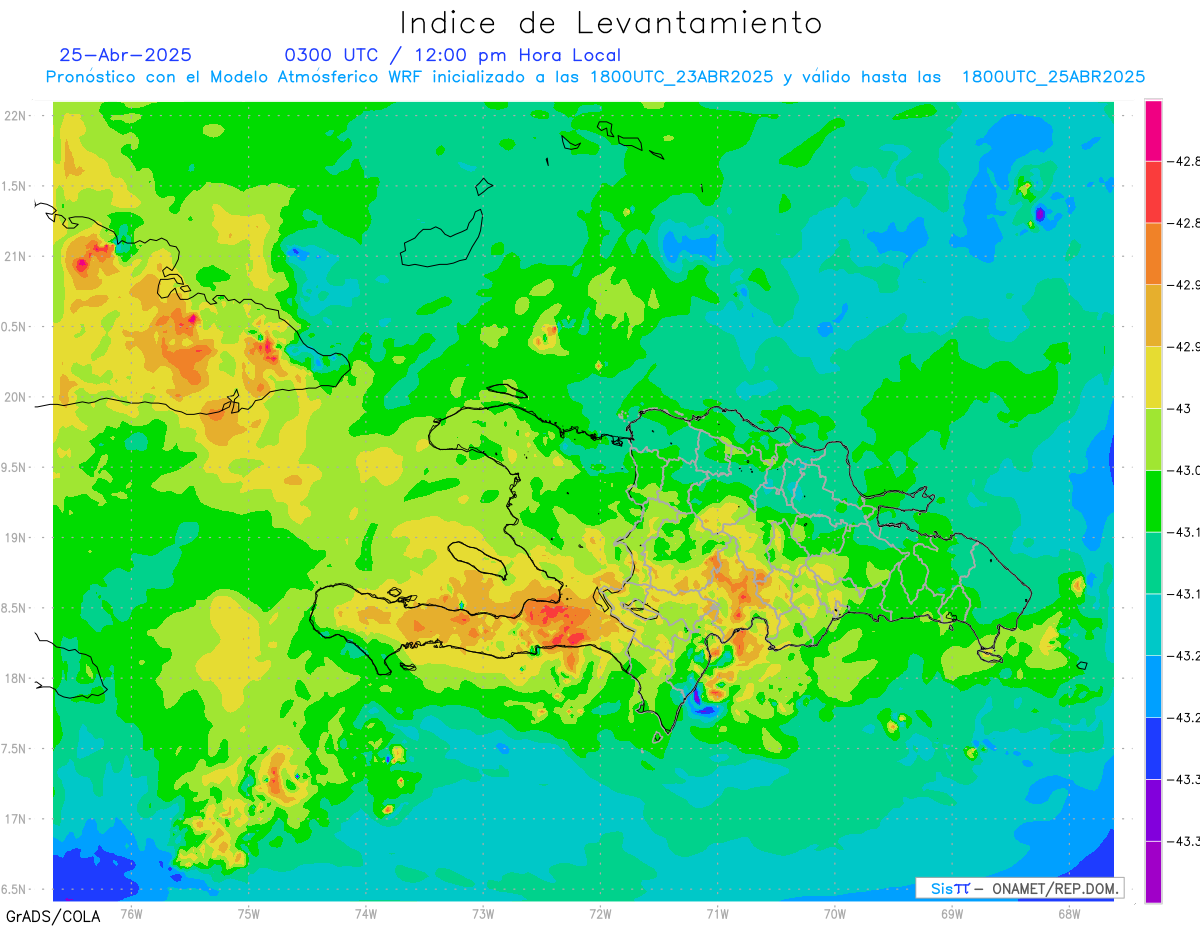Click the "71W" longitude label
The width and height of the screenshot is (1200, 927).
(717, 913)
